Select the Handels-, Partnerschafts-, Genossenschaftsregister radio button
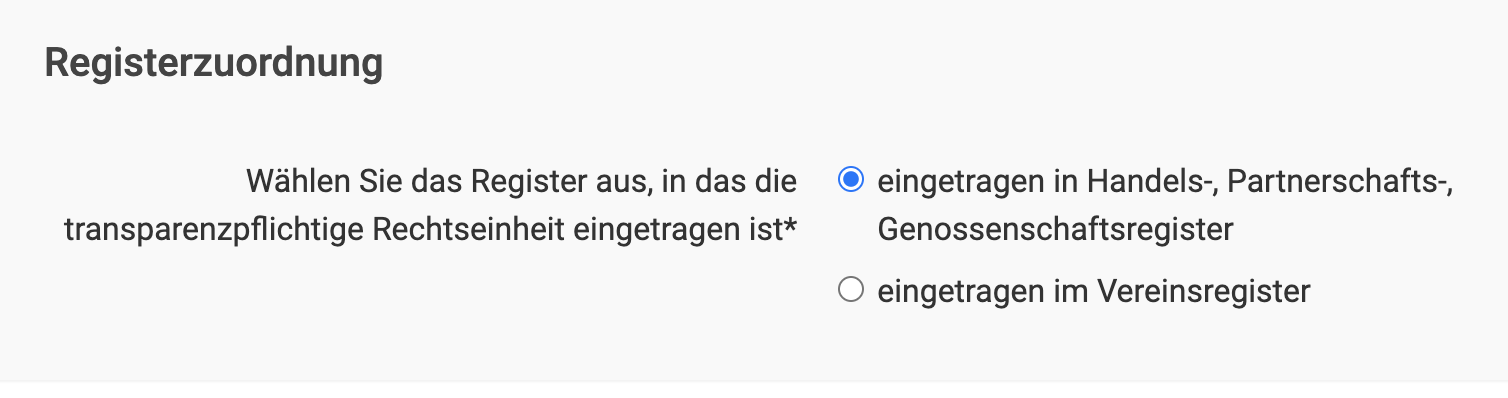1508x398 pixels. coord(850,181)
